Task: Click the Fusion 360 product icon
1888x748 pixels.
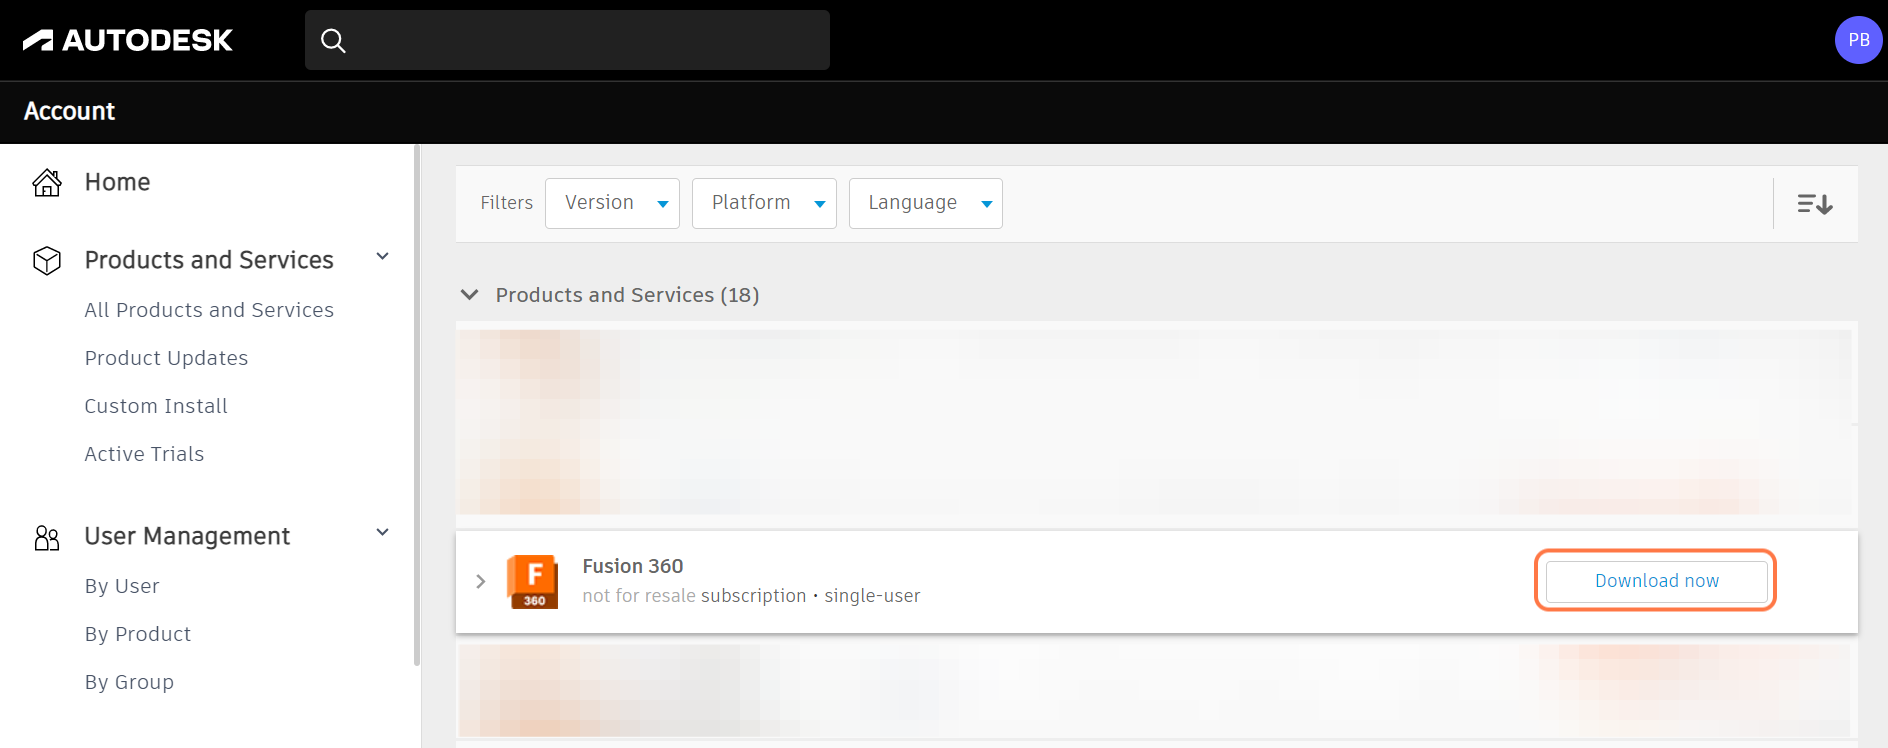Action: tap(533, 582)
